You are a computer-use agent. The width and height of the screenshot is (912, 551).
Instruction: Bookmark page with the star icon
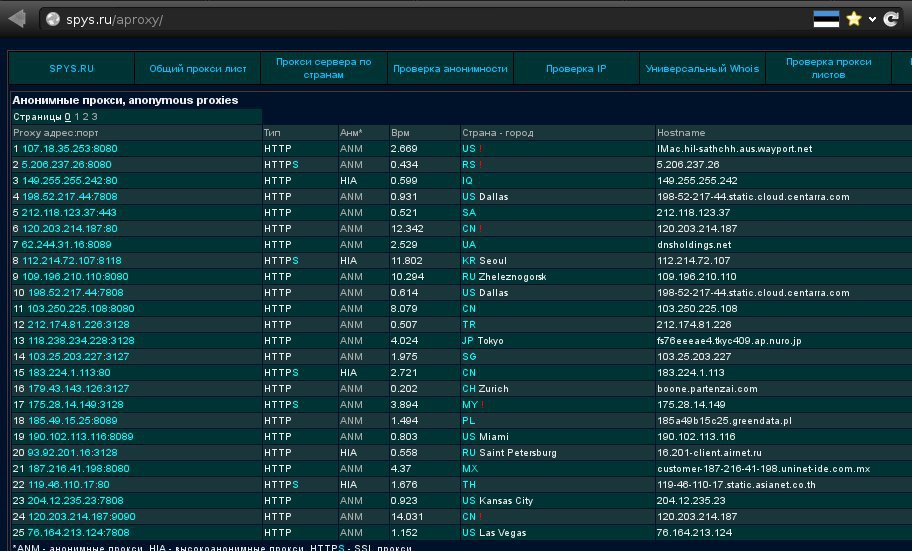[x=853, y=18]
